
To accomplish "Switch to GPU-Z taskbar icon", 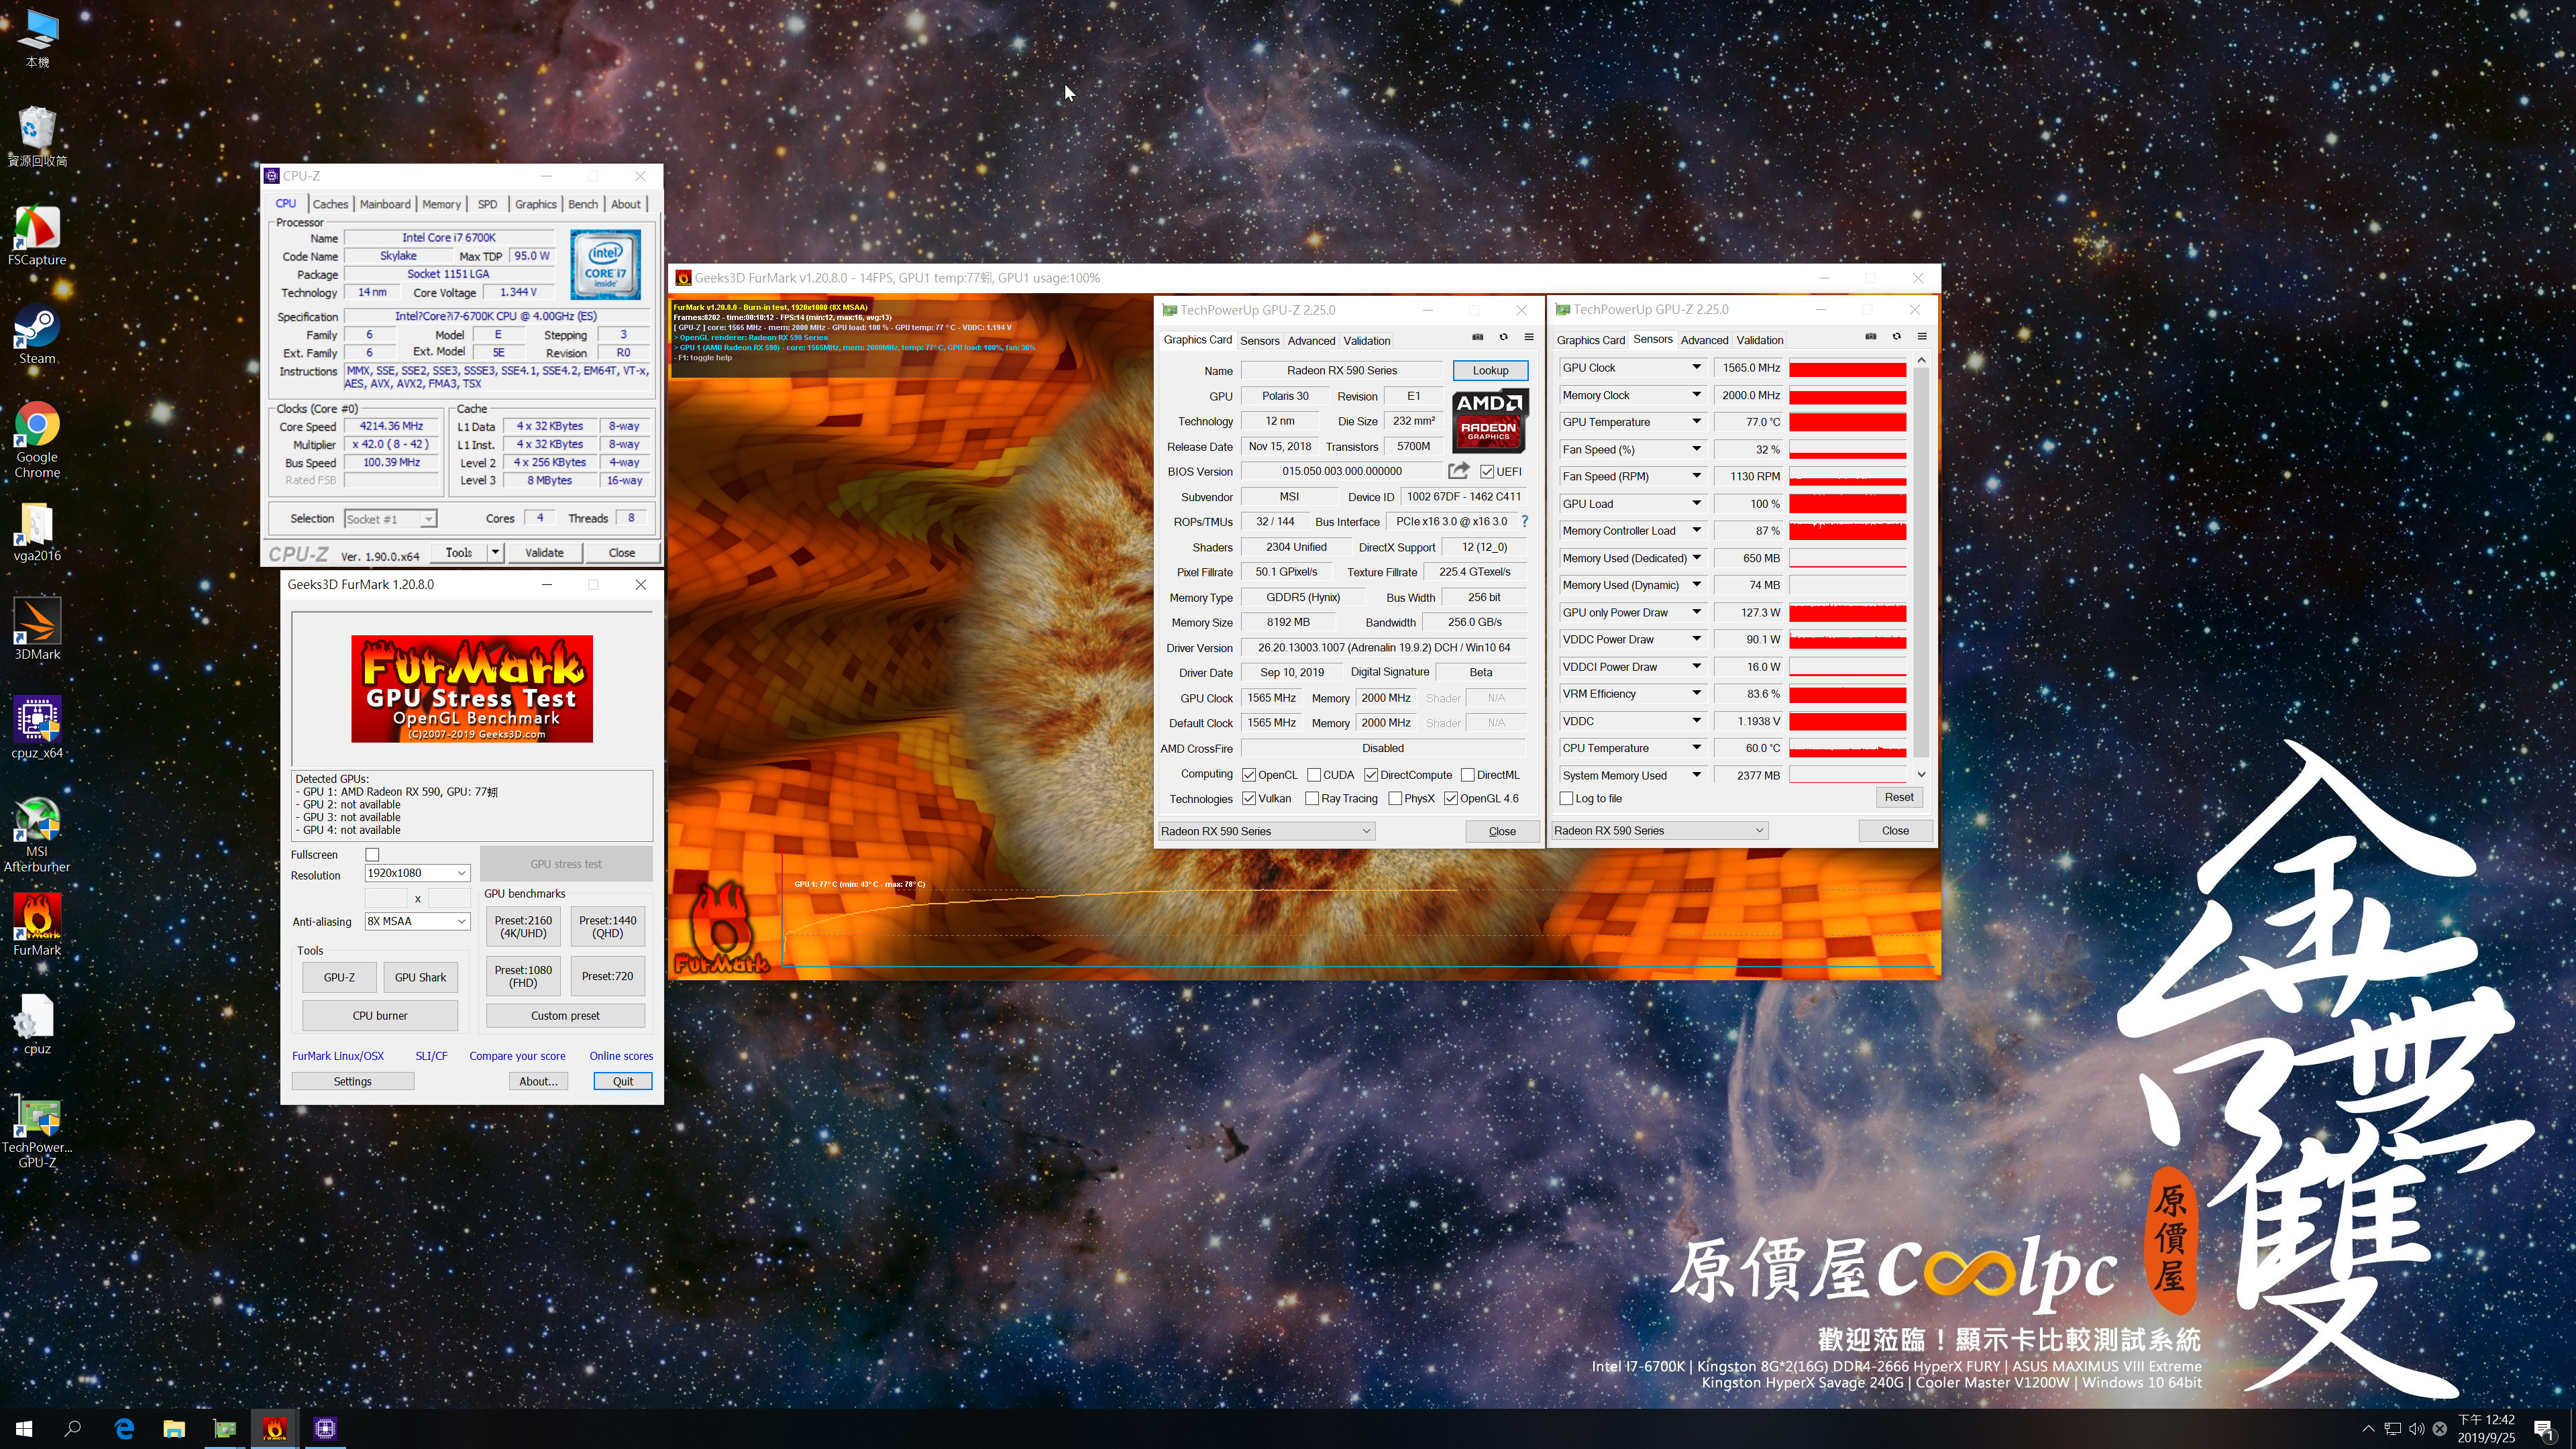I will tap(225, 1429).
